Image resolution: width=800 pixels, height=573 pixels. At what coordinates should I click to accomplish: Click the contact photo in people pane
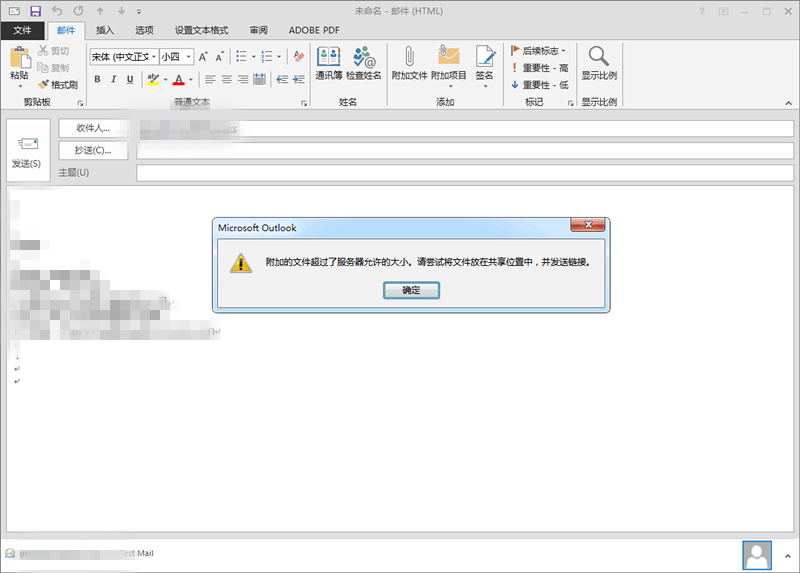757,555
